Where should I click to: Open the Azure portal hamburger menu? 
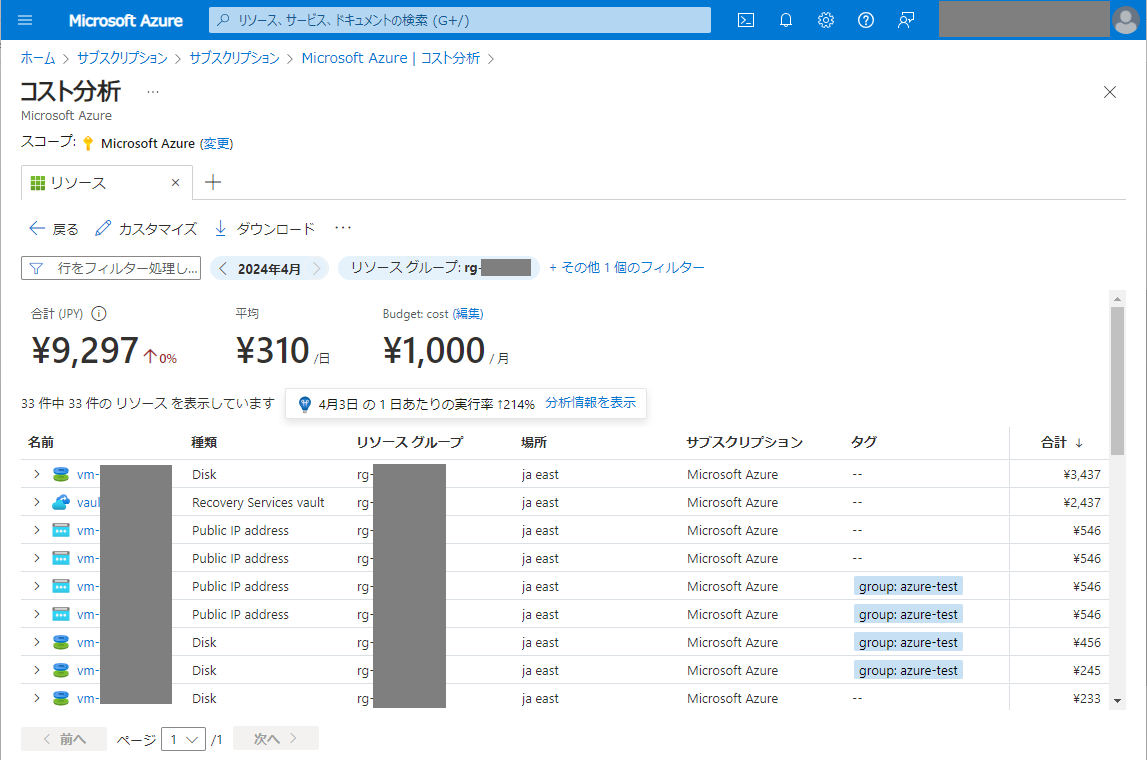tap(25, 20)
